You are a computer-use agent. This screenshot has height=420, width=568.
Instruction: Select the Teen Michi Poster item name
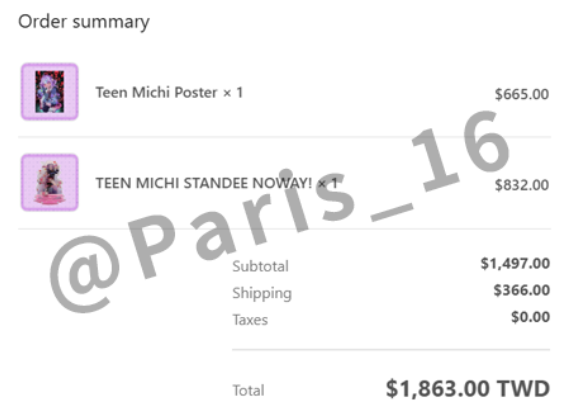pyautogui.click(x=156, y=92)
